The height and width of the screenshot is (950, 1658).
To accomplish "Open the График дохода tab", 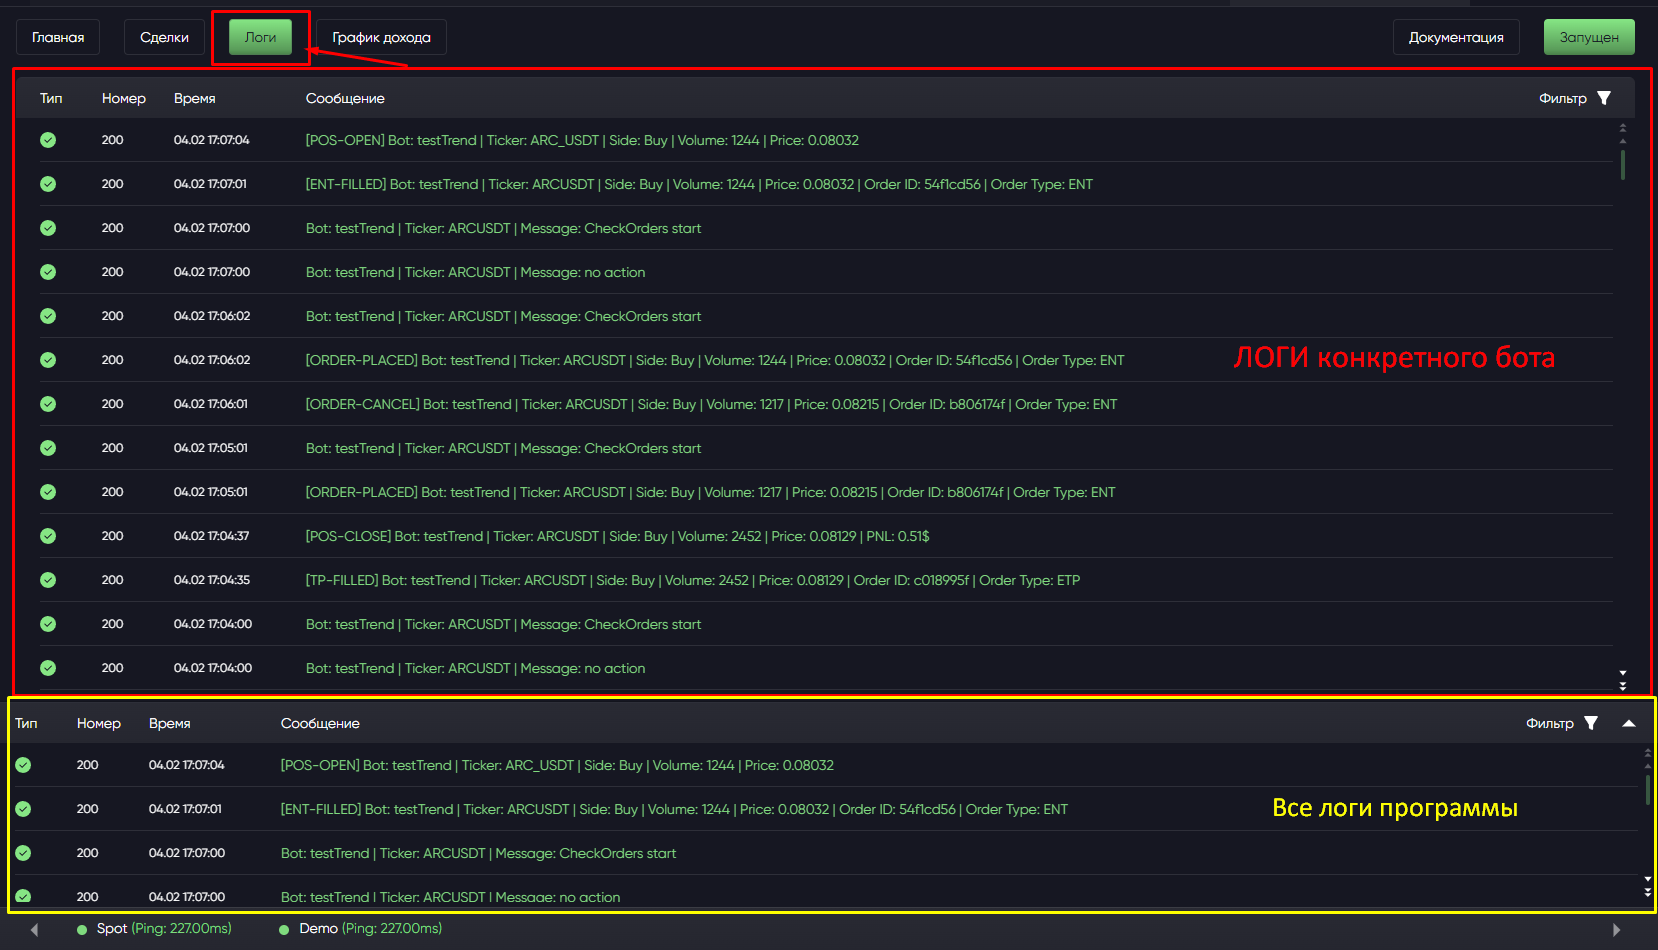I will (381, 37).
